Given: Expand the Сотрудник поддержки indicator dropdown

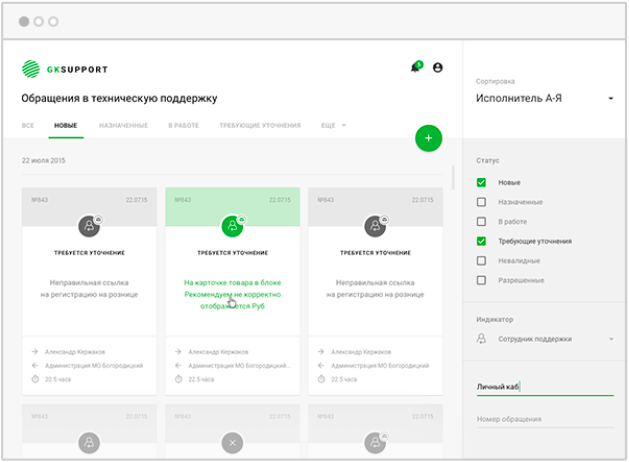Looking at the screenshot, I should point(610,339).
